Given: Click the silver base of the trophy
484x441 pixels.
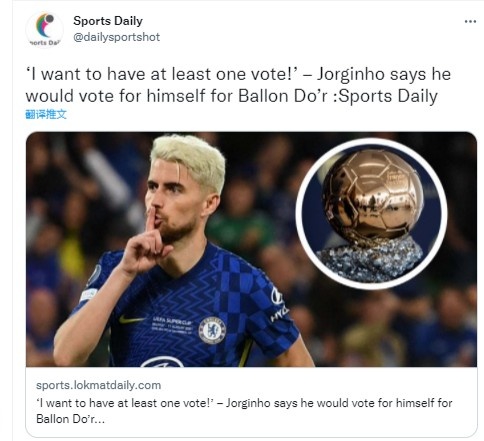Looking at the screenshot, I should (369, 260).
